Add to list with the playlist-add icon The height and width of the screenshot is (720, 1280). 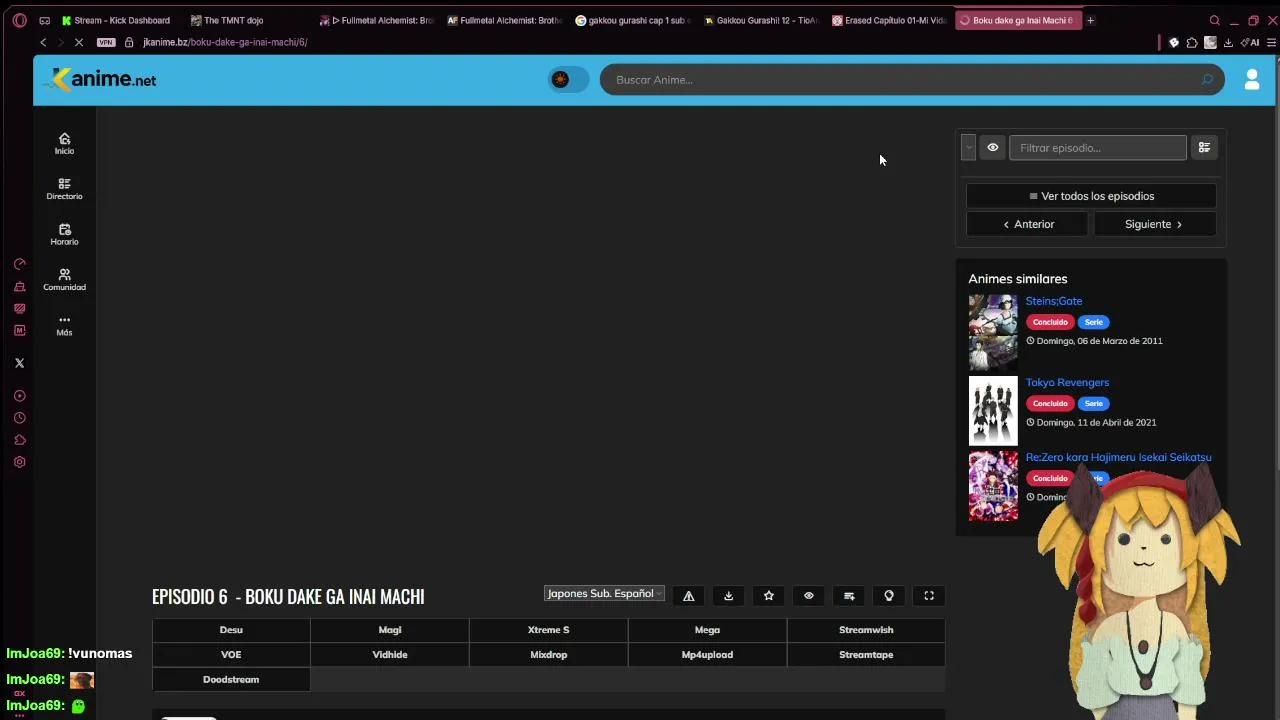[x=849, y=596]
